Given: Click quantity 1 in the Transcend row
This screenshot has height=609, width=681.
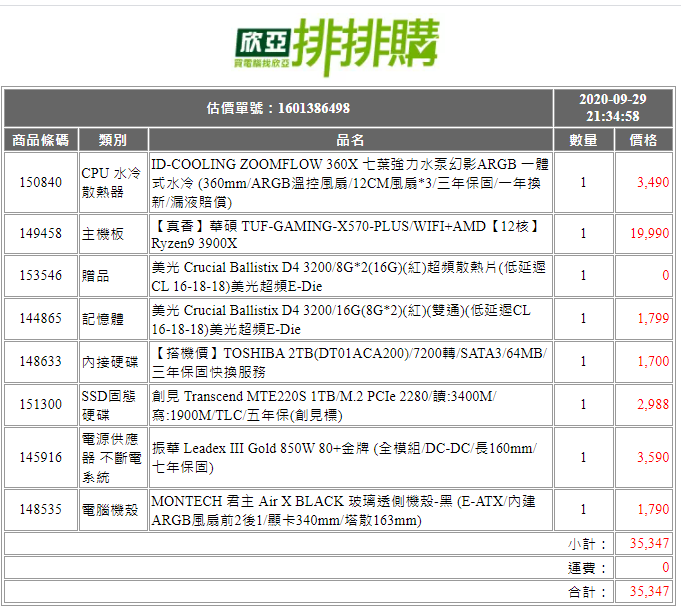Looking at the screenshot, I should point(583,404).
